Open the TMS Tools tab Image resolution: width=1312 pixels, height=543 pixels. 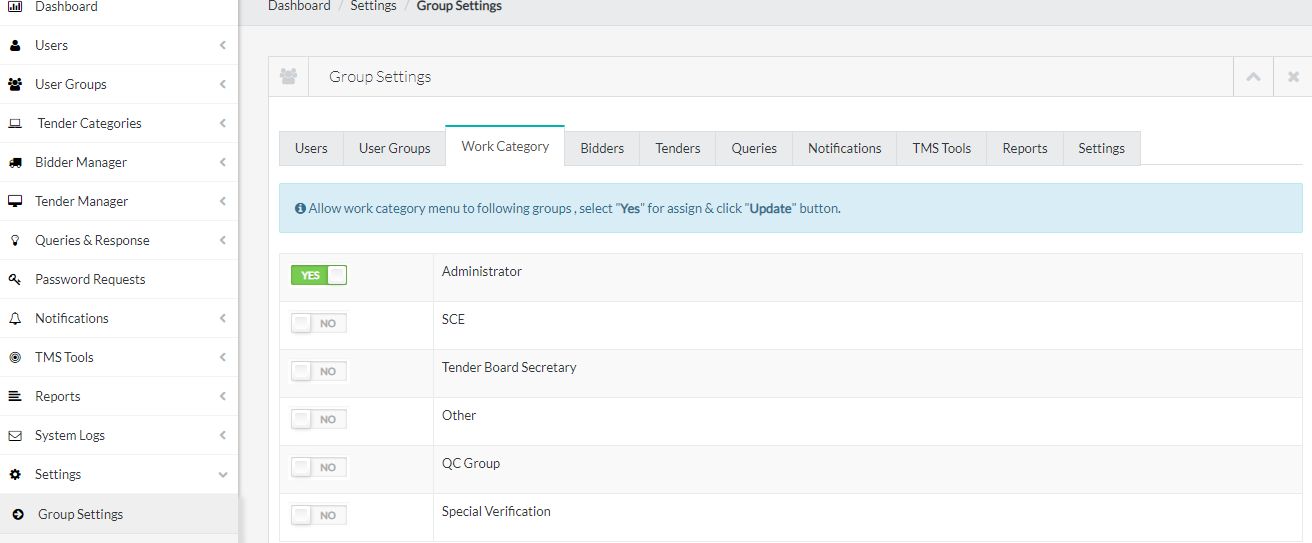[x=941, y=148]
